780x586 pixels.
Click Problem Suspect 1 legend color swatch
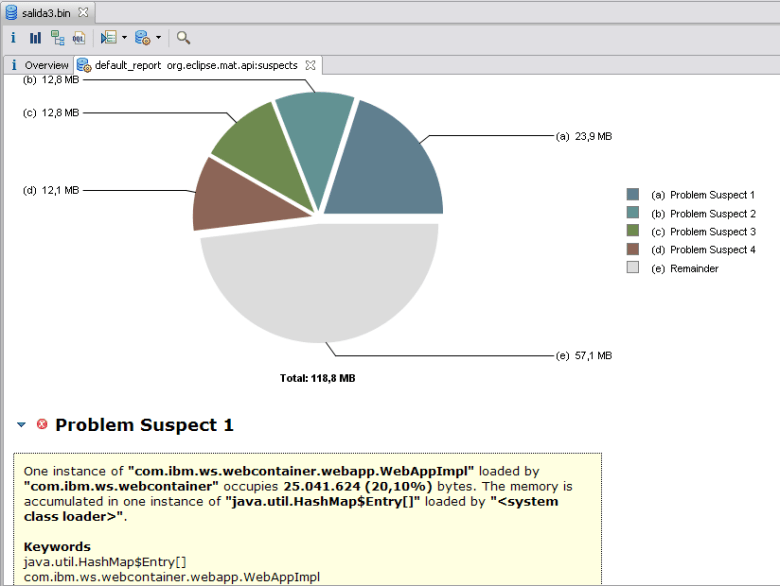coord(632,195)
